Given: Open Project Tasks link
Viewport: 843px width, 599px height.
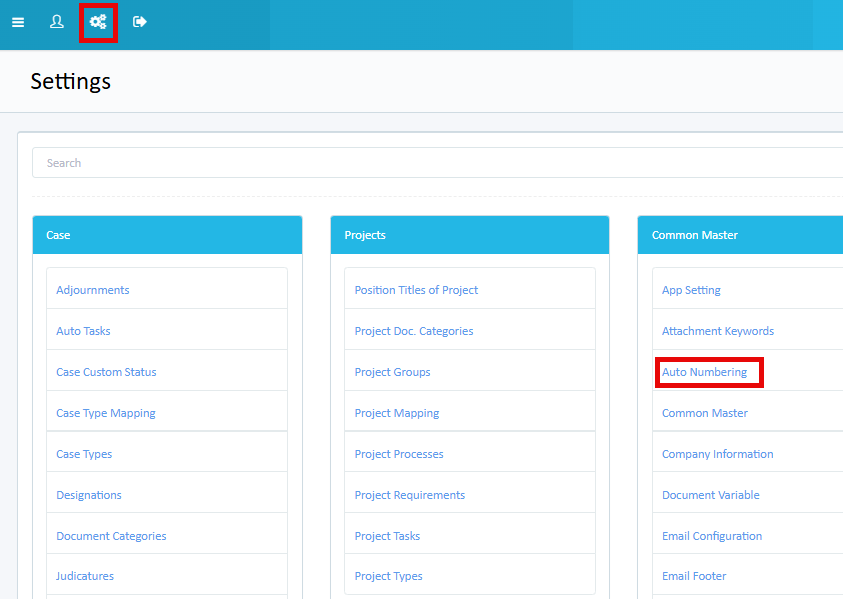Looking at the screenshot, I should [387, 536].
